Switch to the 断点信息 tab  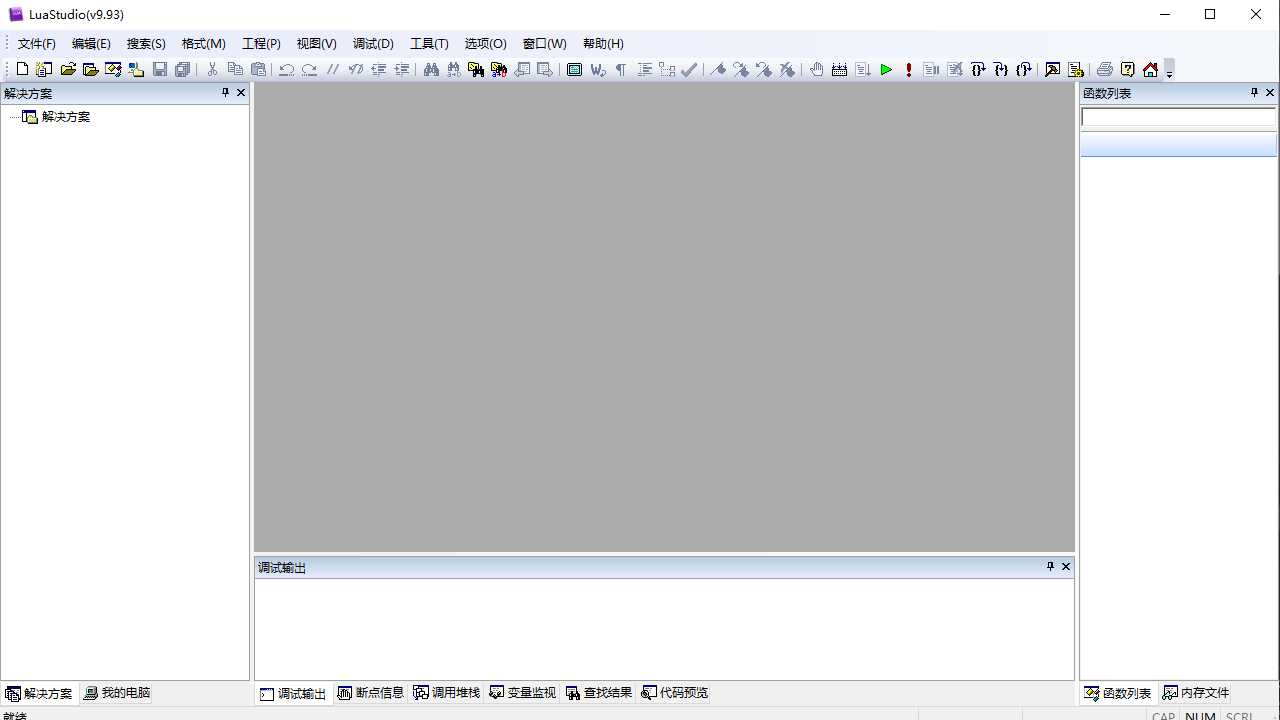371,693
